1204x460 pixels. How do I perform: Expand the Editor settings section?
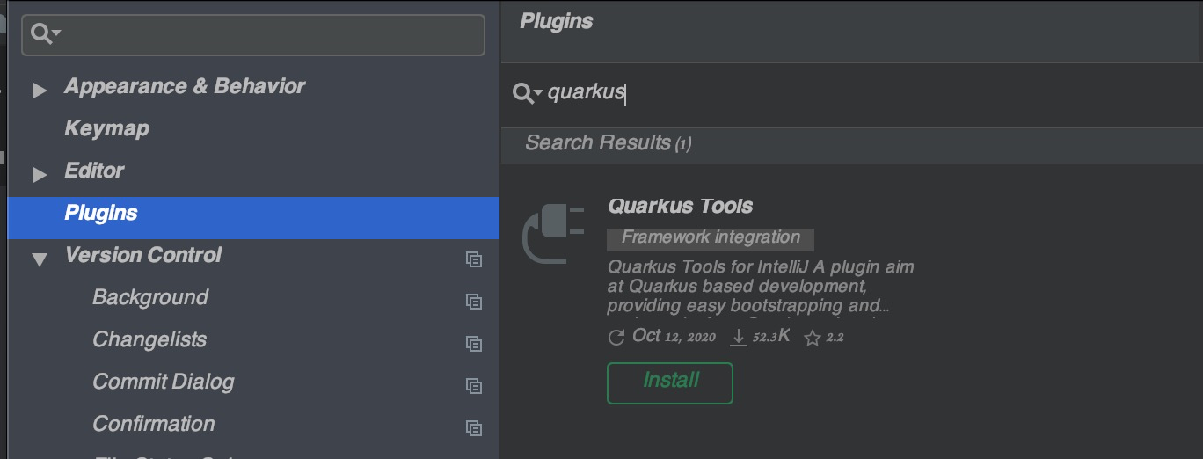[x=40, y=175]
